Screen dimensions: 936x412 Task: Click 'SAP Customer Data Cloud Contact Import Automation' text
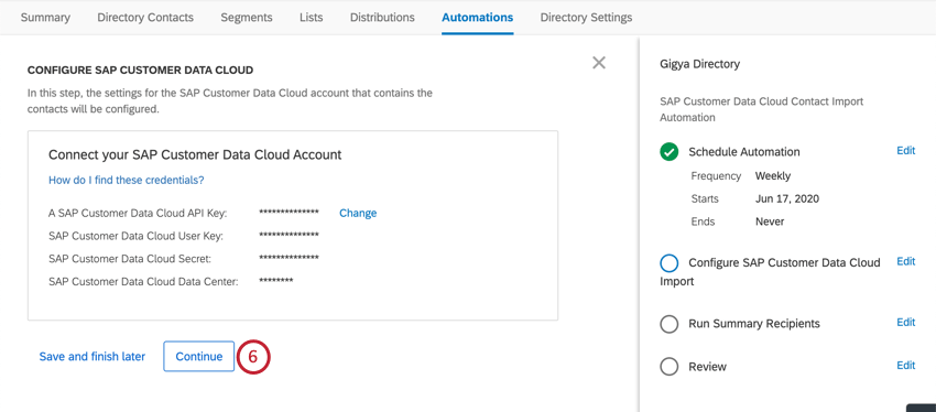pos(762,110)
